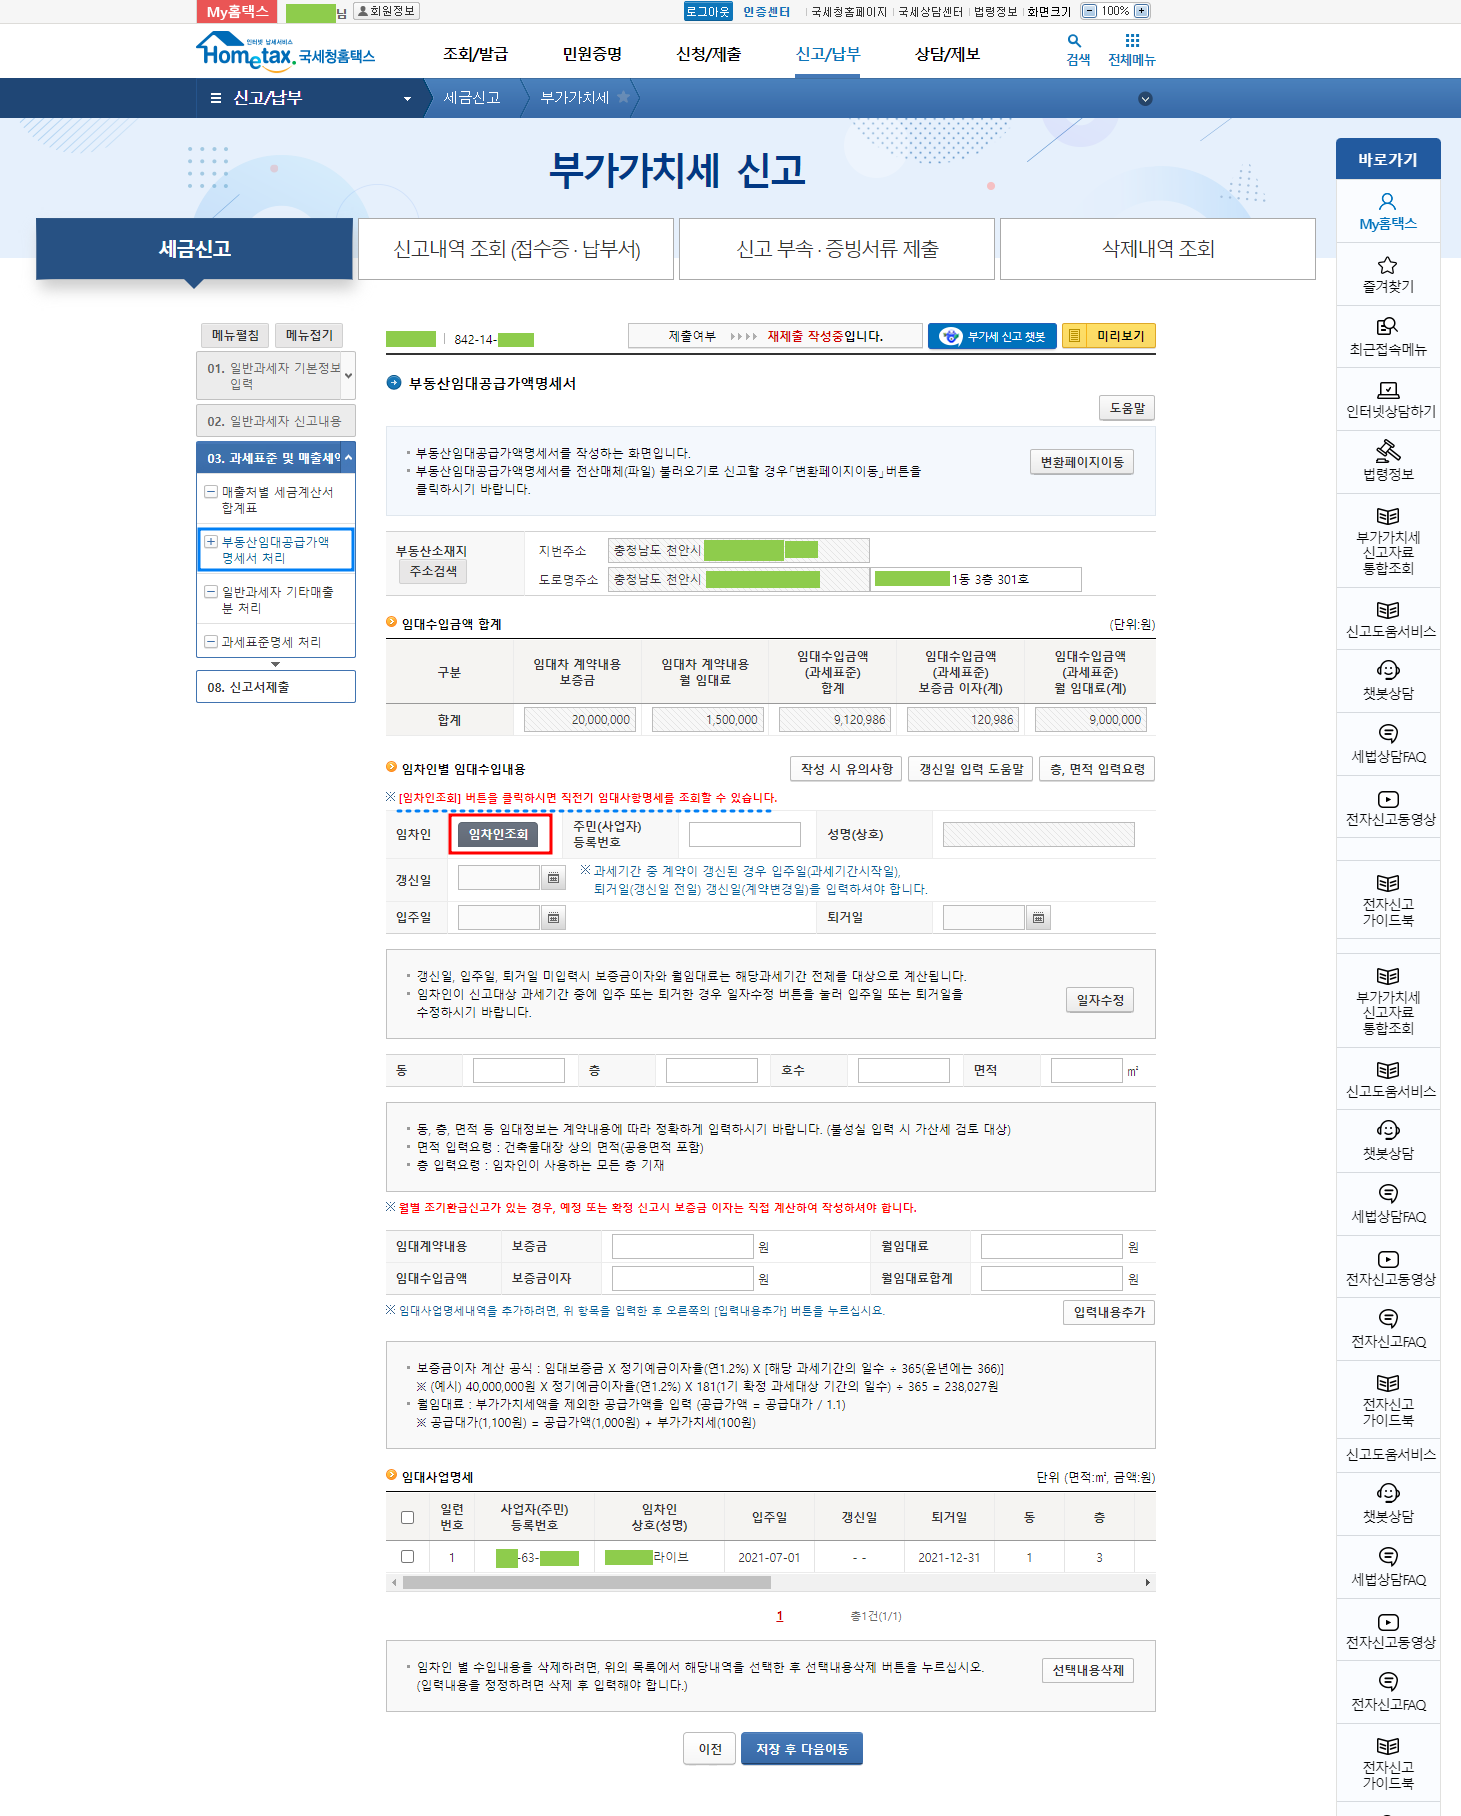Click the 일자수정 button
The height and width of the screenshot is (1816, 1461).
(x=1100, y=1000)
